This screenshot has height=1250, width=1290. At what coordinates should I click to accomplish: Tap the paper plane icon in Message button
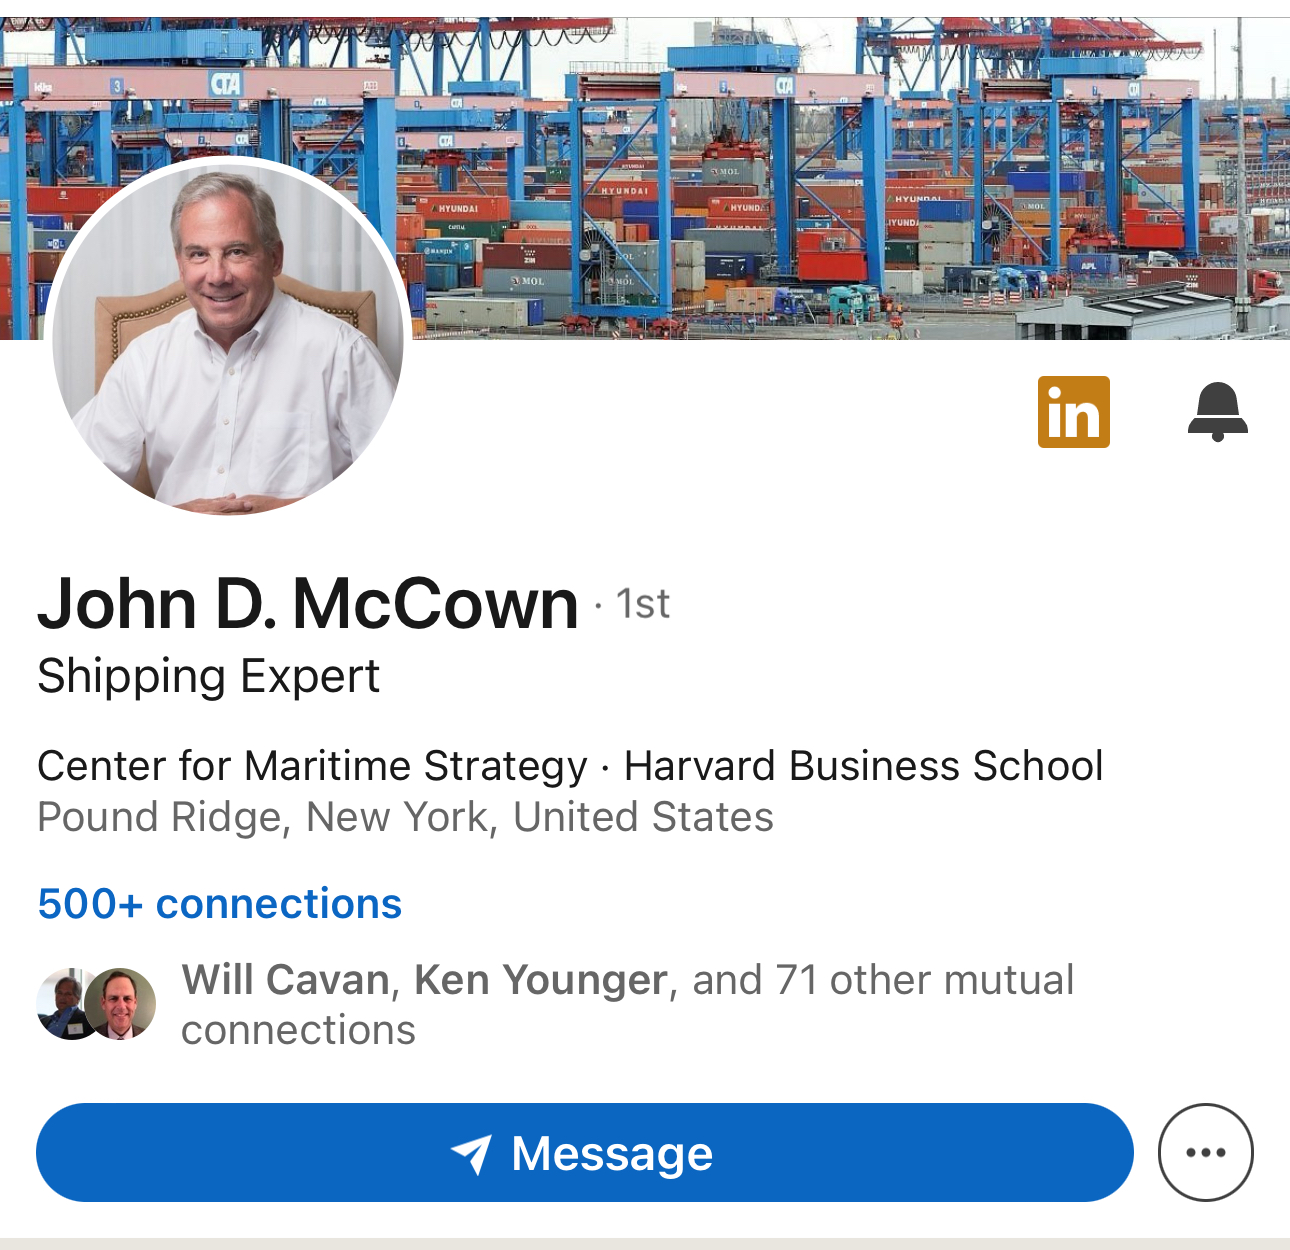471,1154
